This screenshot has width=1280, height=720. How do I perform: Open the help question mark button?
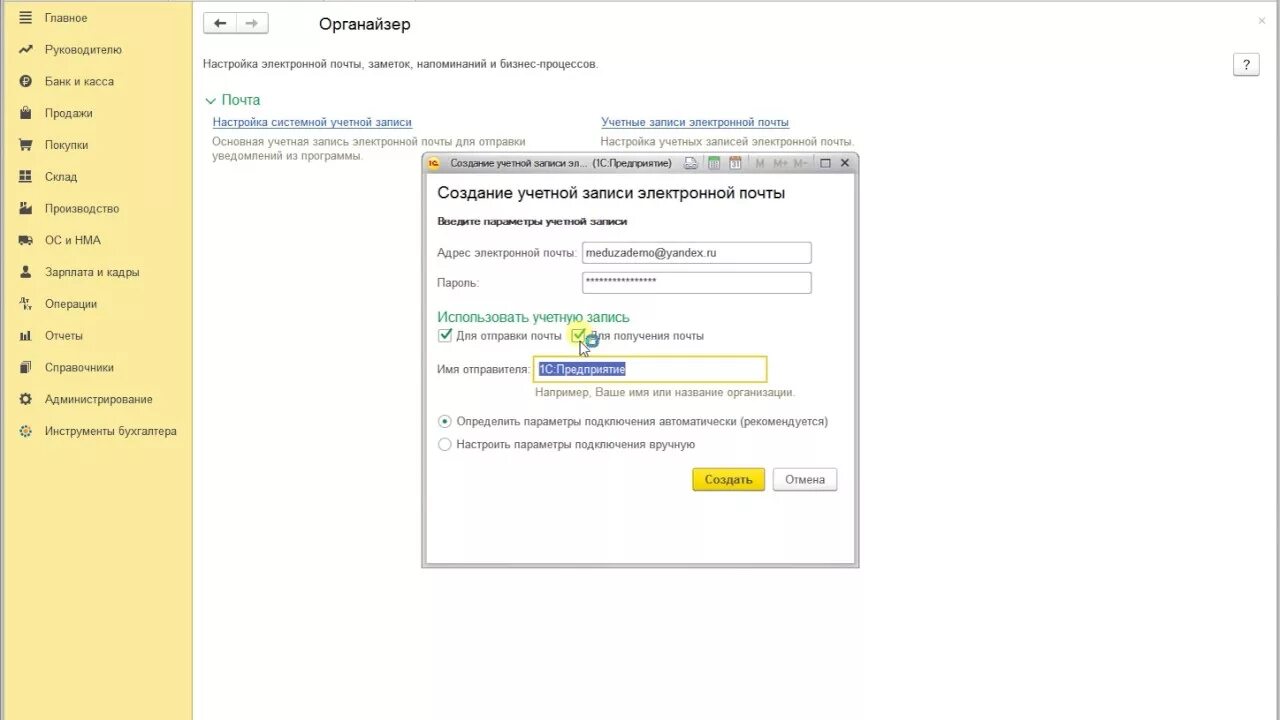(x=1246, y=65)
